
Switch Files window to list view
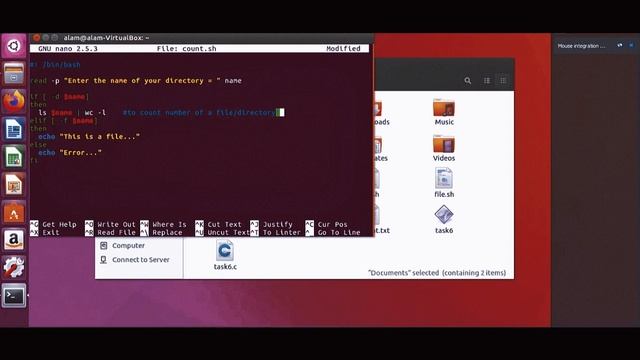[487, 81]
